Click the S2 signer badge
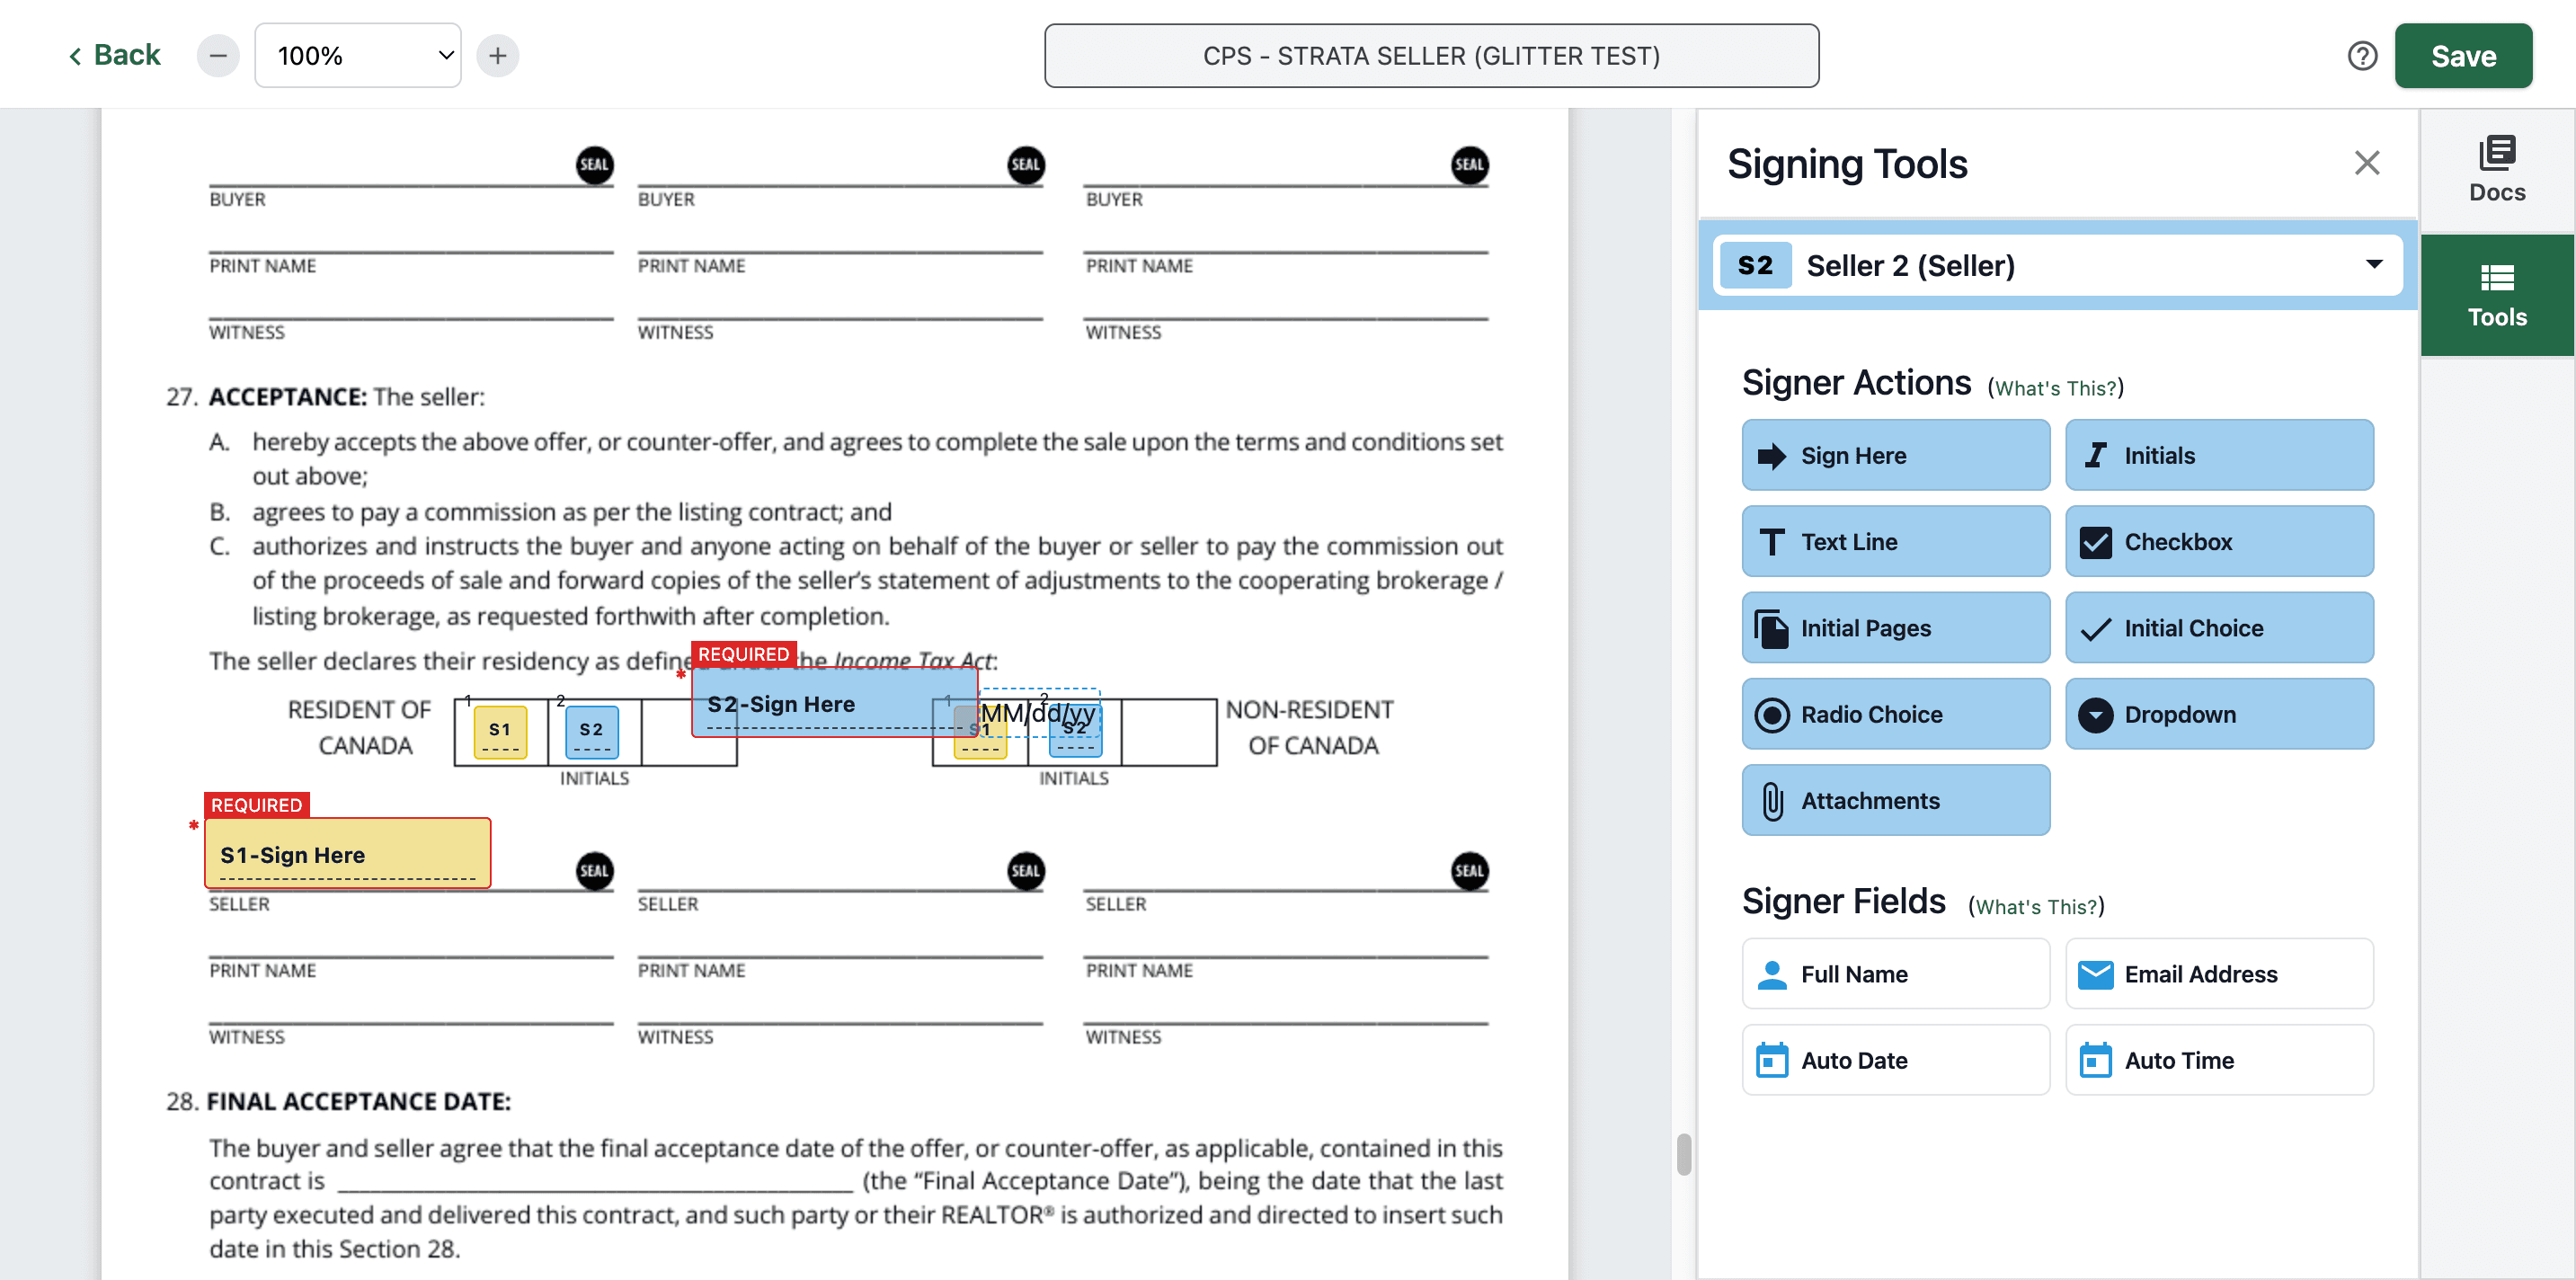This screenshot has height=1280, width=2576. [x=1755, y=265]
